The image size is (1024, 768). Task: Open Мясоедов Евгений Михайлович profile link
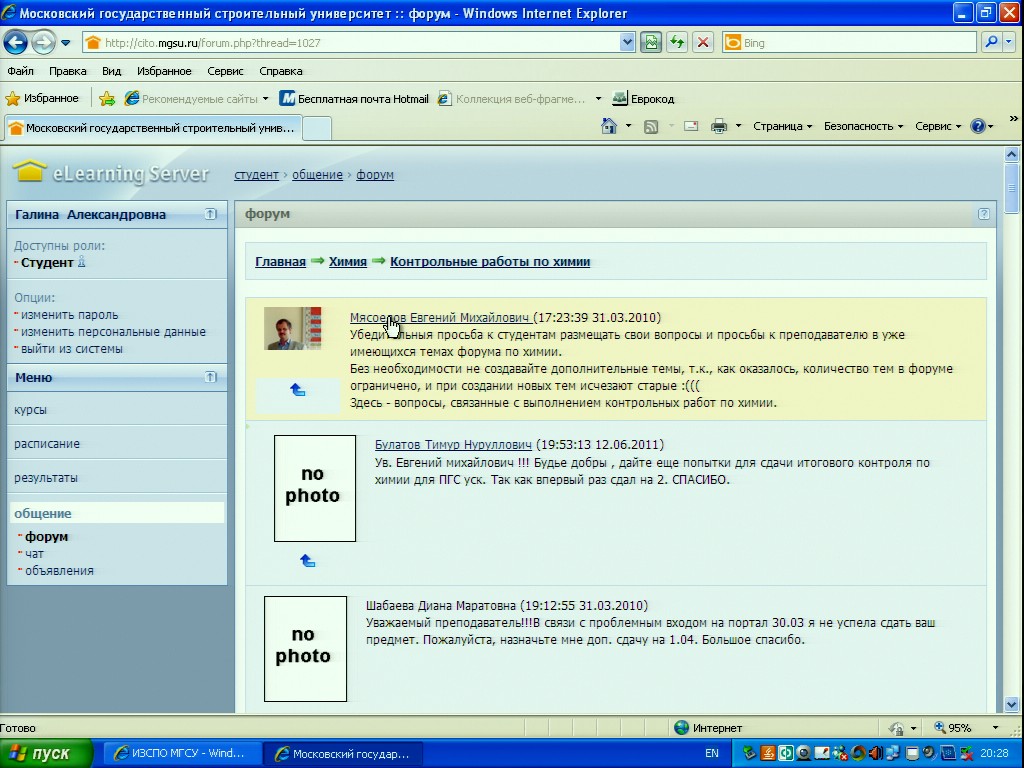tap(440, 318)
